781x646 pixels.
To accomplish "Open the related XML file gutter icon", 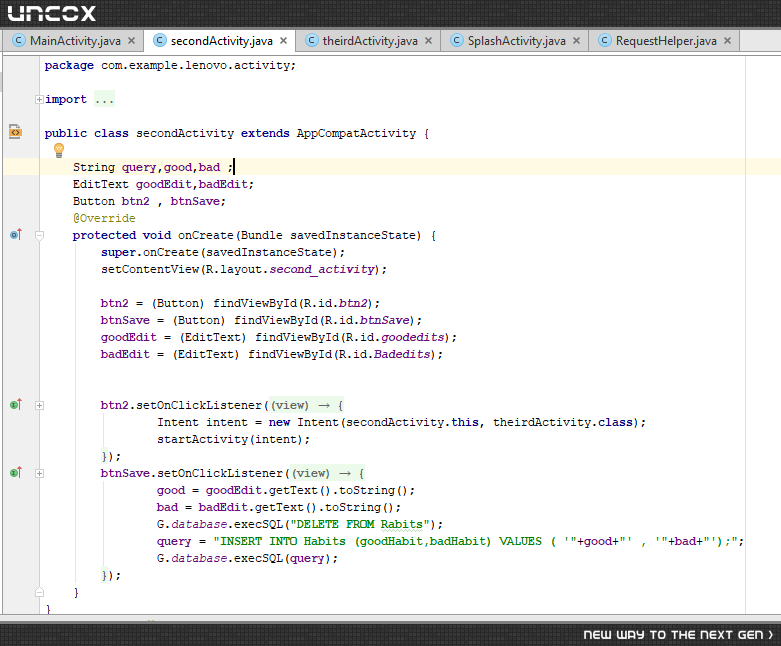I will click(15, 131).
